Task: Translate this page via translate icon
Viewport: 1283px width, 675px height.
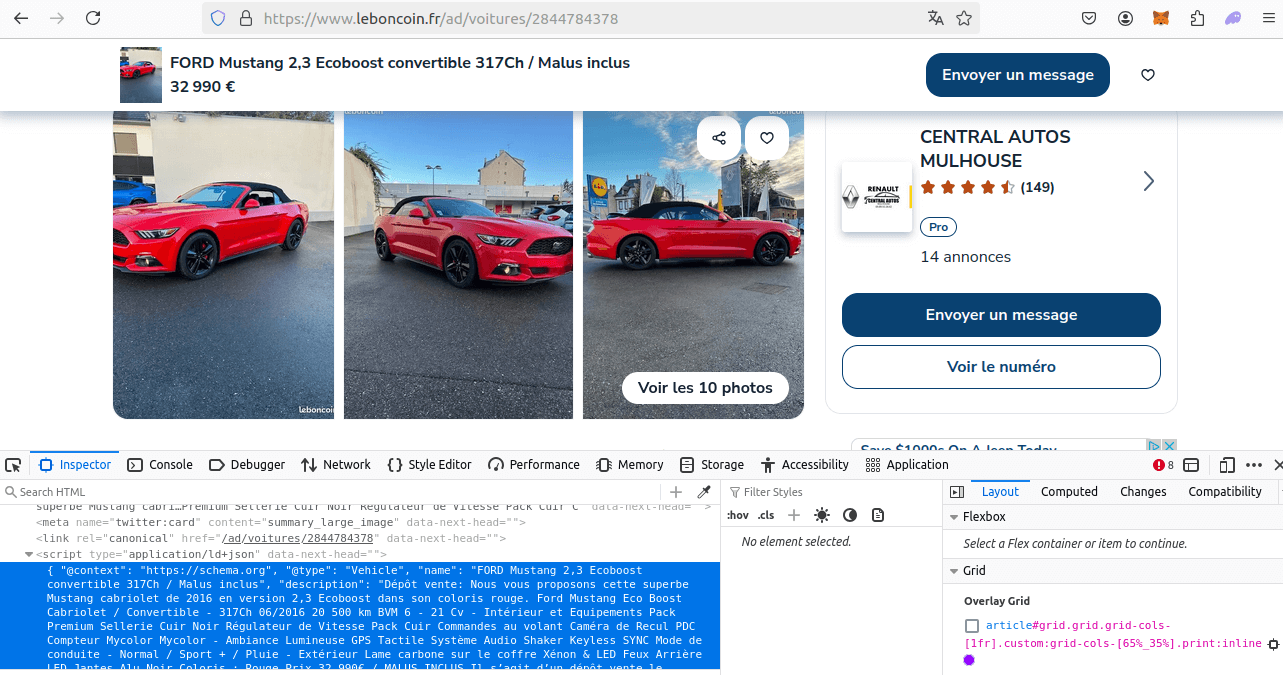Action: [x=935, y=18]
